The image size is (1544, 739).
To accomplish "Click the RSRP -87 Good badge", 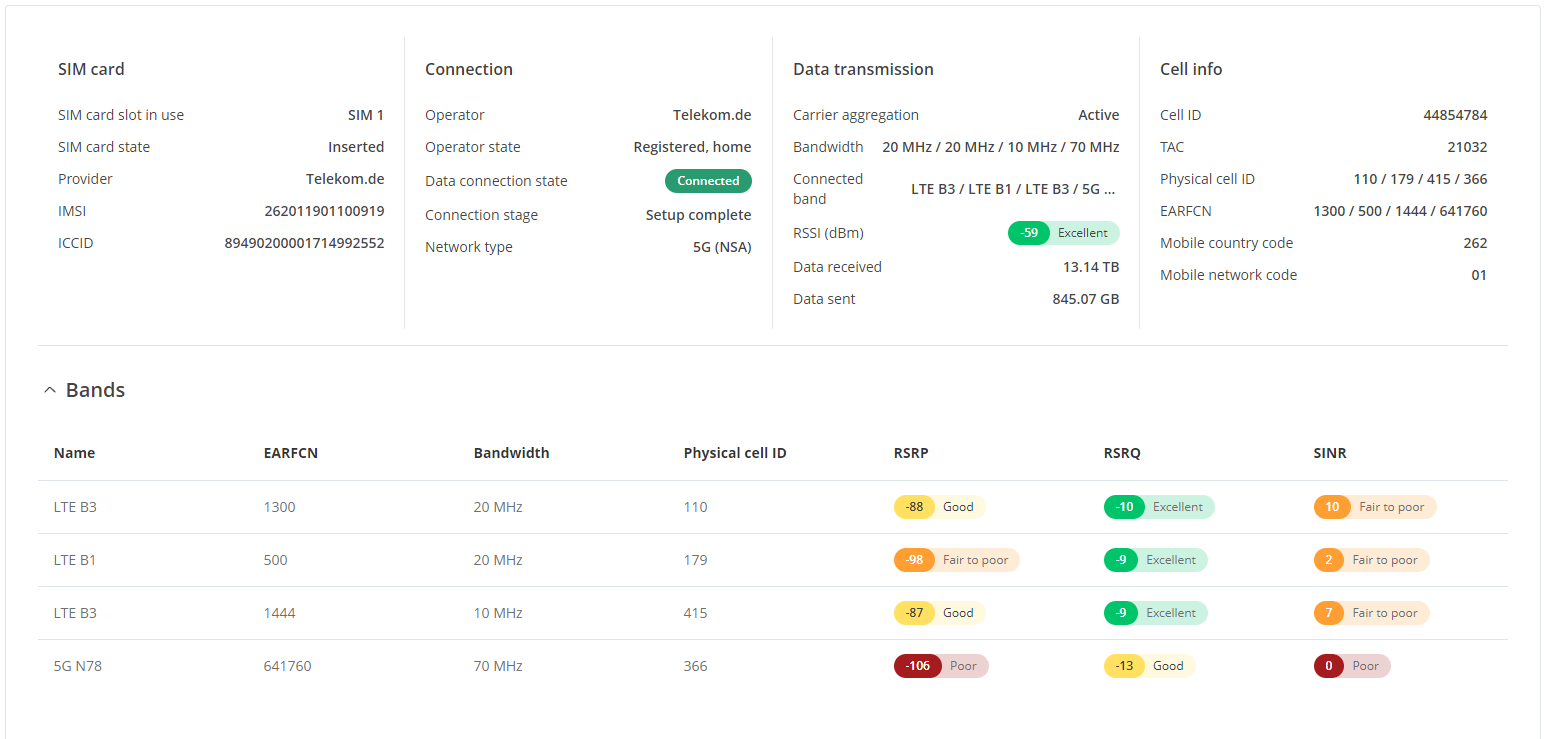I will coord(939,613).
